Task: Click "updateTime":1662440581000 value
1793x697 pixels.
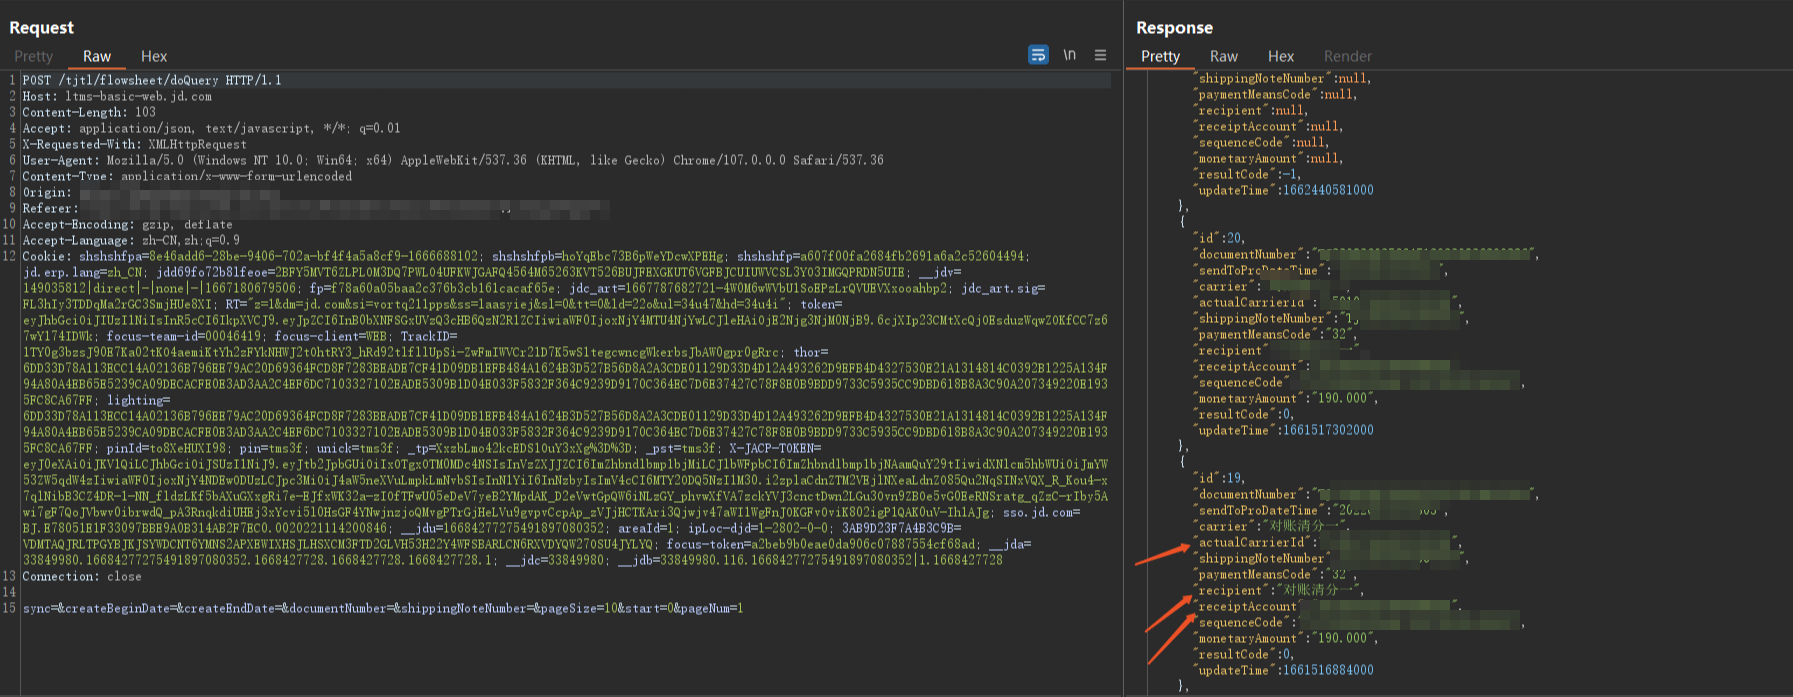Action: point(1328,190)
